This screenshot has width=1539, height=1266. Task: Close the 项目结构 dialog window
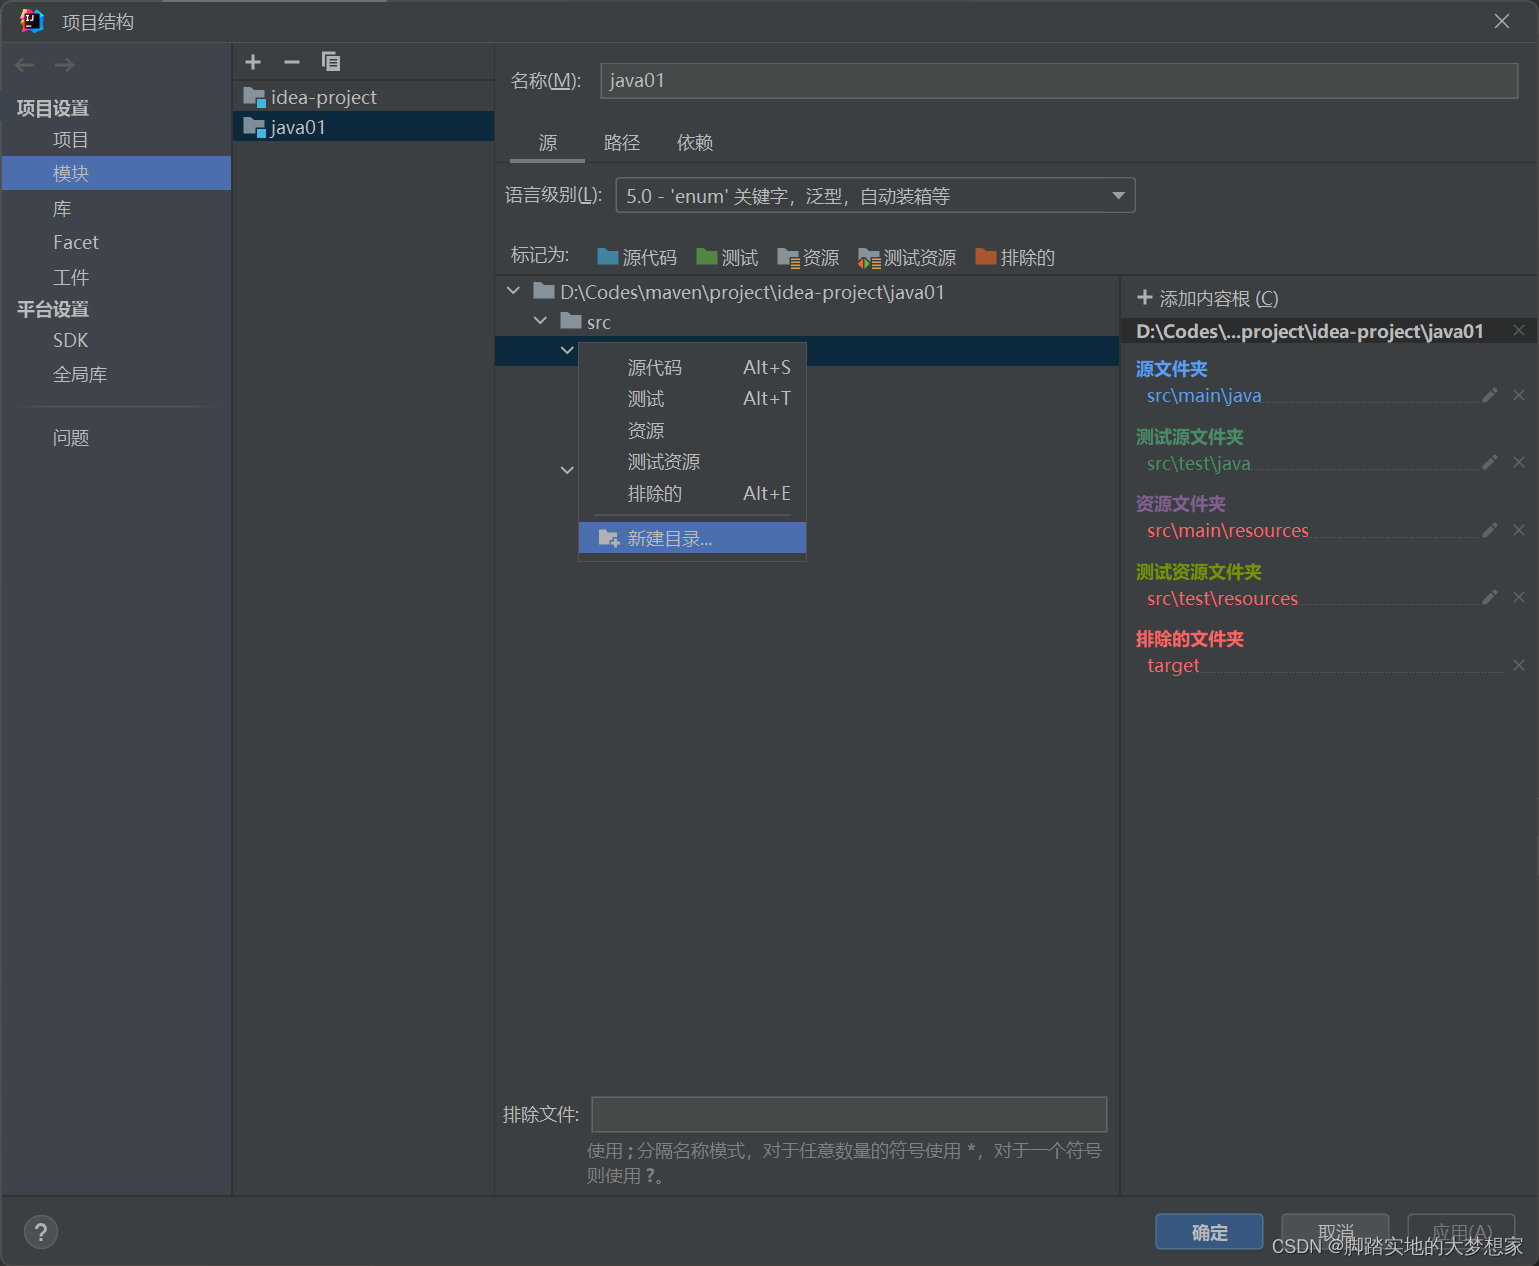(x=1502, y=21)
